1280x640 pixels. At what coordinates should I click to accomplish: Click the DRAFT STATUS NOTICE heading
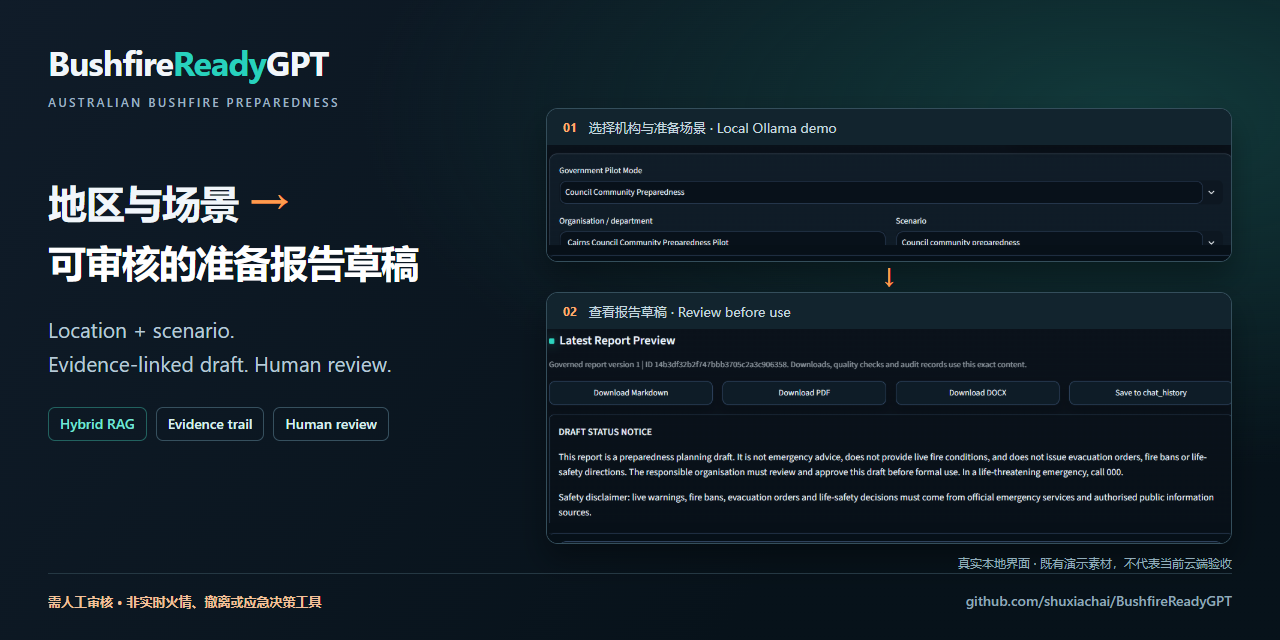click(x=605, y=432)
